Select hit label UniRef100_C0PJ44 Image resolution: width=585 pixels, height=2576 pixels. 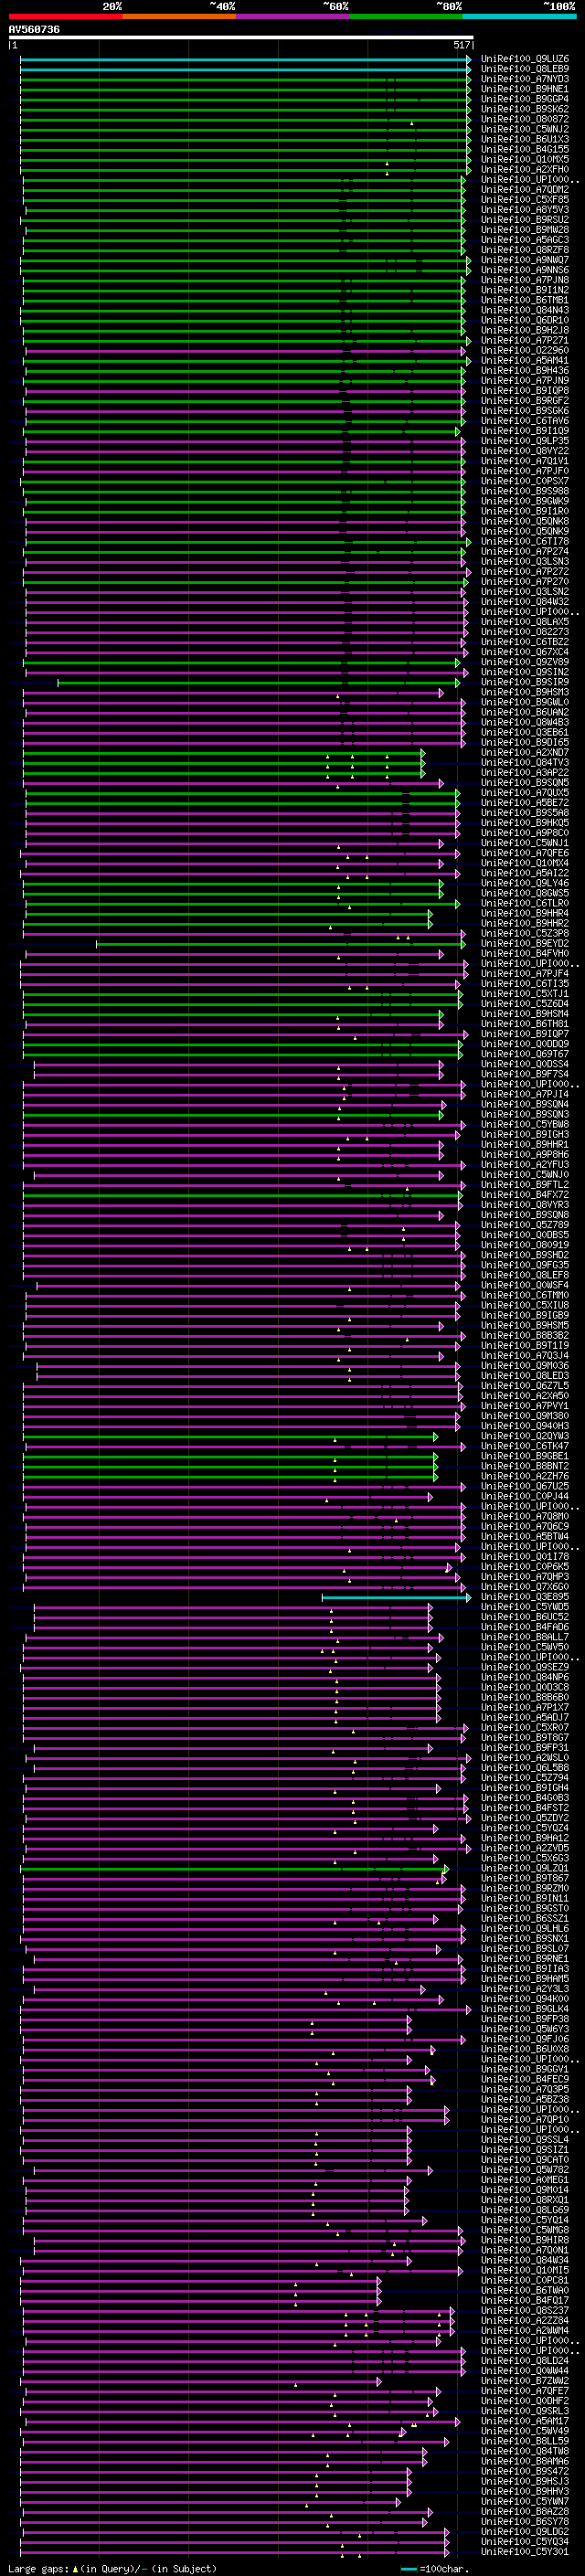525,1496
